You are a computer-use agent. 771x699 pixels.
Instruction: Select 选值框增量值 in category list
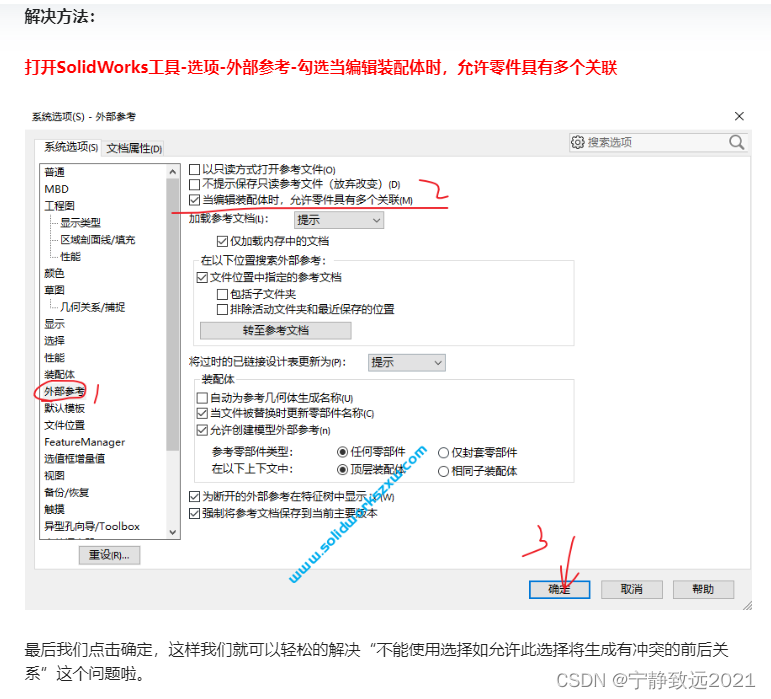(x=74, y=459)
